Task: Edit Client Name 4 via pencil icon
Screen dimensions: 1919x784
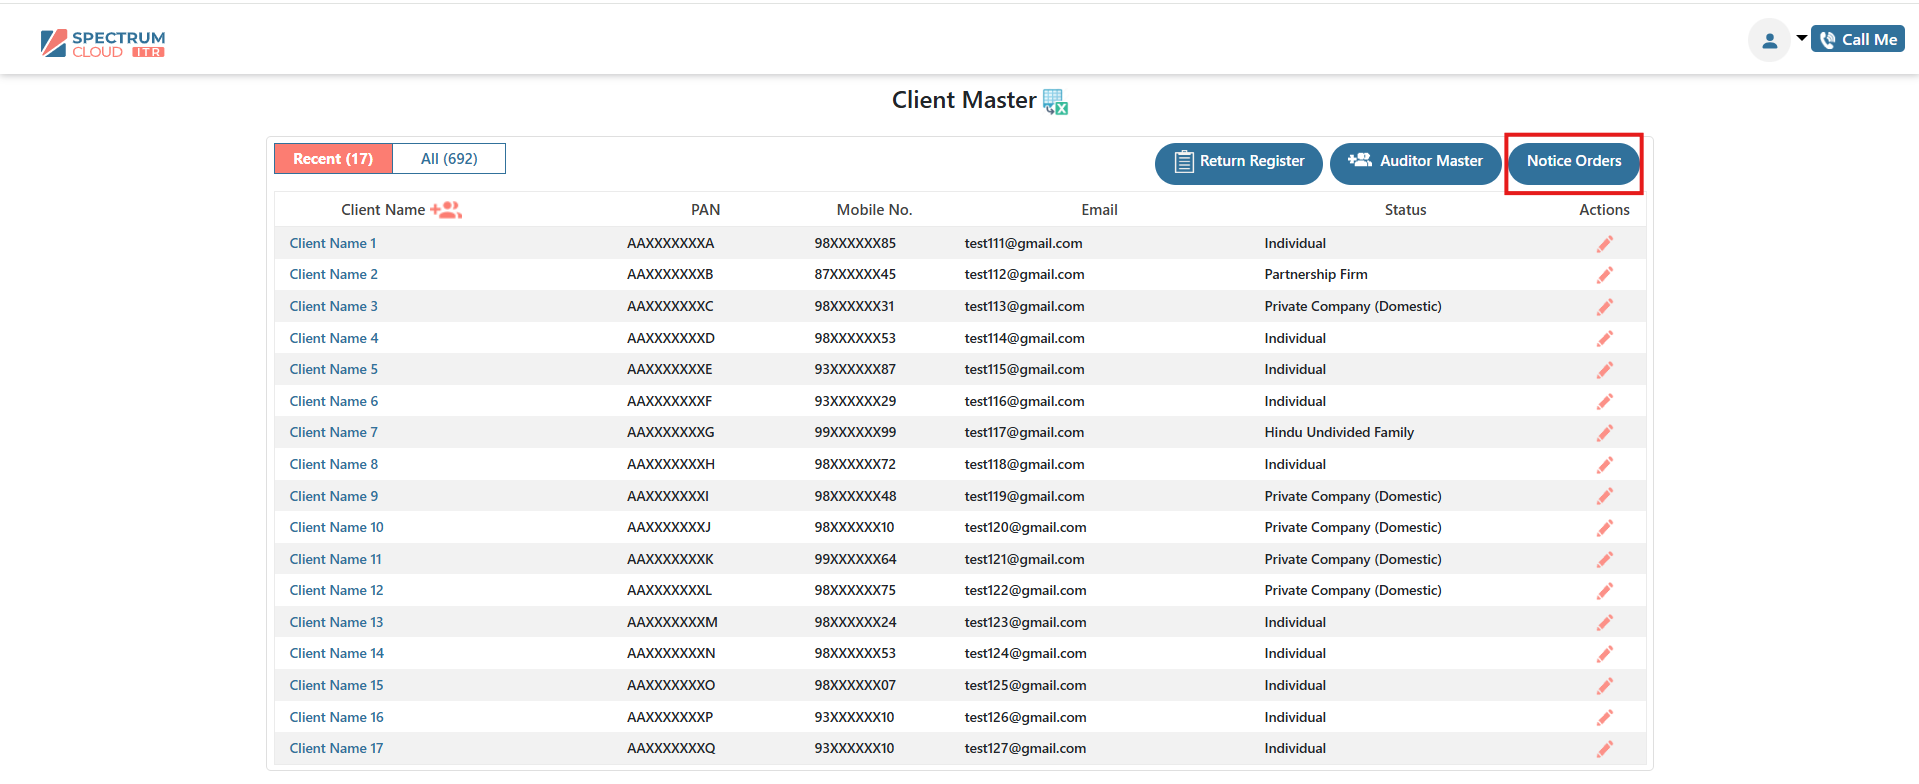Action: coord(1604,339)
